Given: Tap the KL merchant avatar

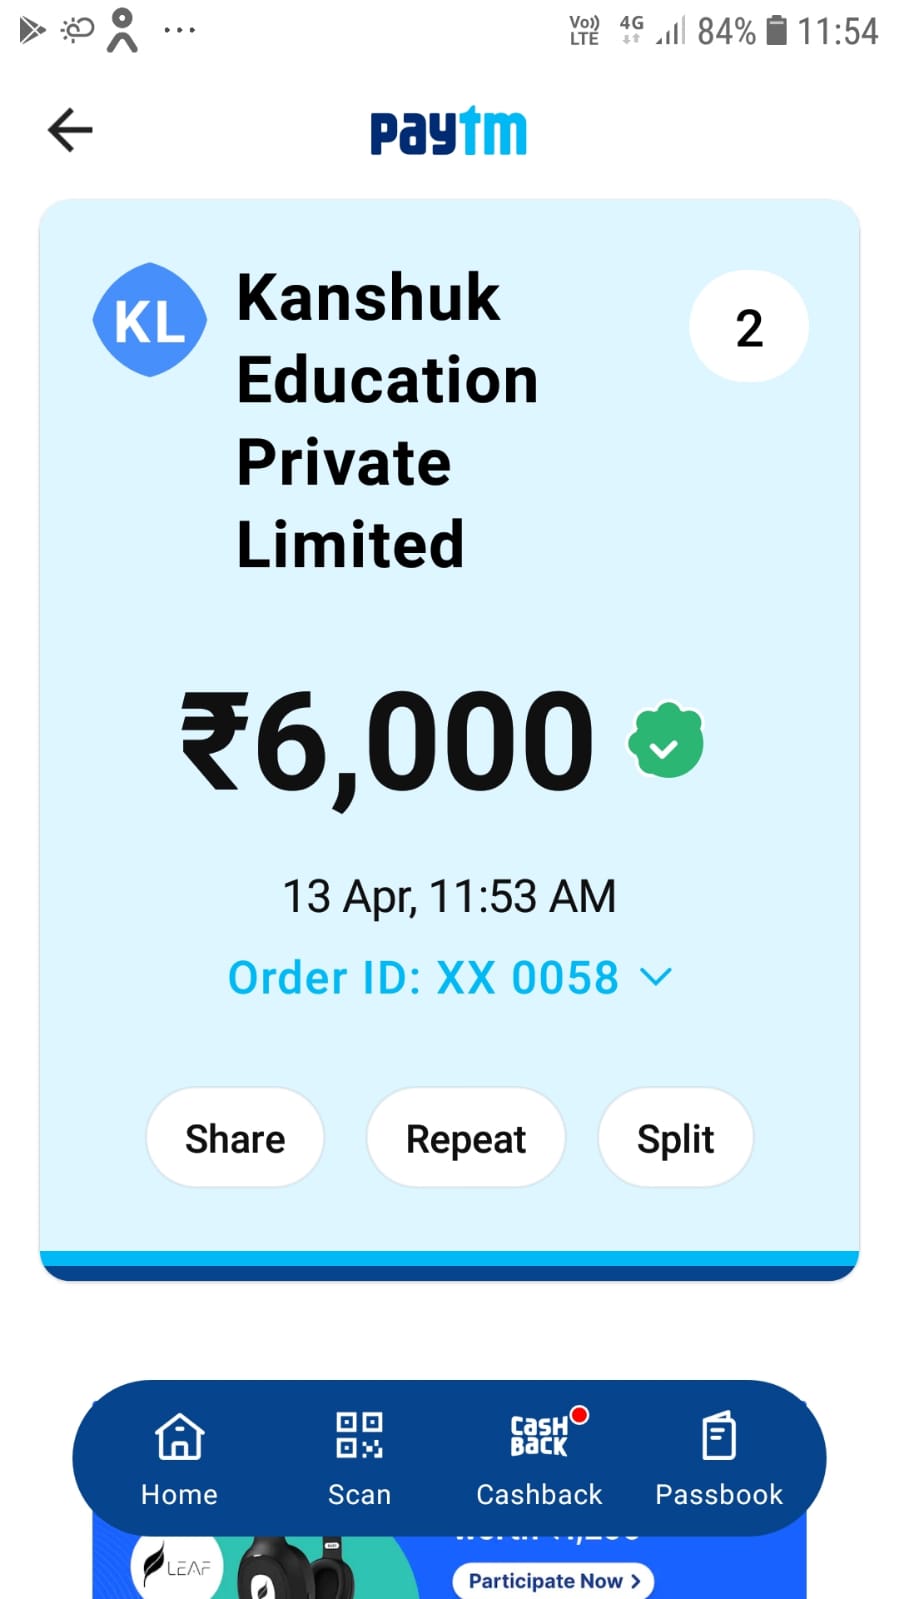Looking at the screenshot, I should point(150,320).
